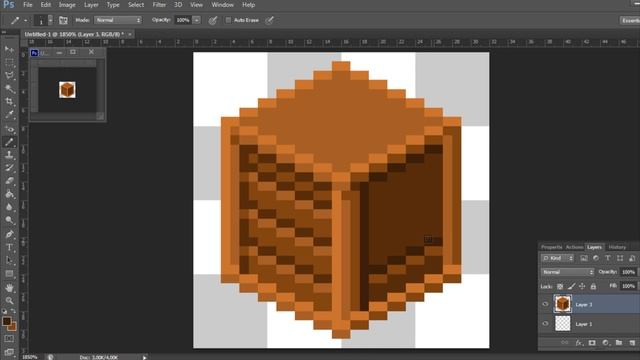
Task: Toggle pixel layers filter
Action: tap(584, 258)
